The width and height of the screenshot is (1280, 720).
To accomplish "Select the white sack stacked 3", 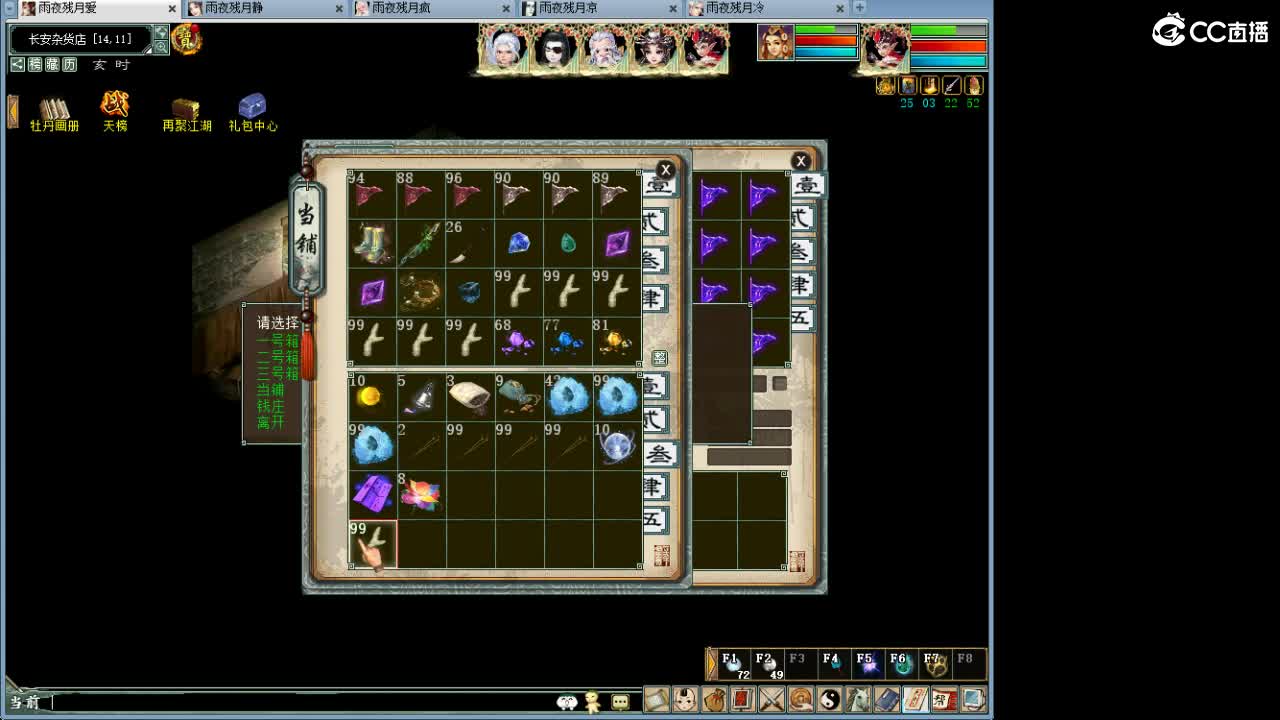I will pyautogui.click(x=470, y=397).
